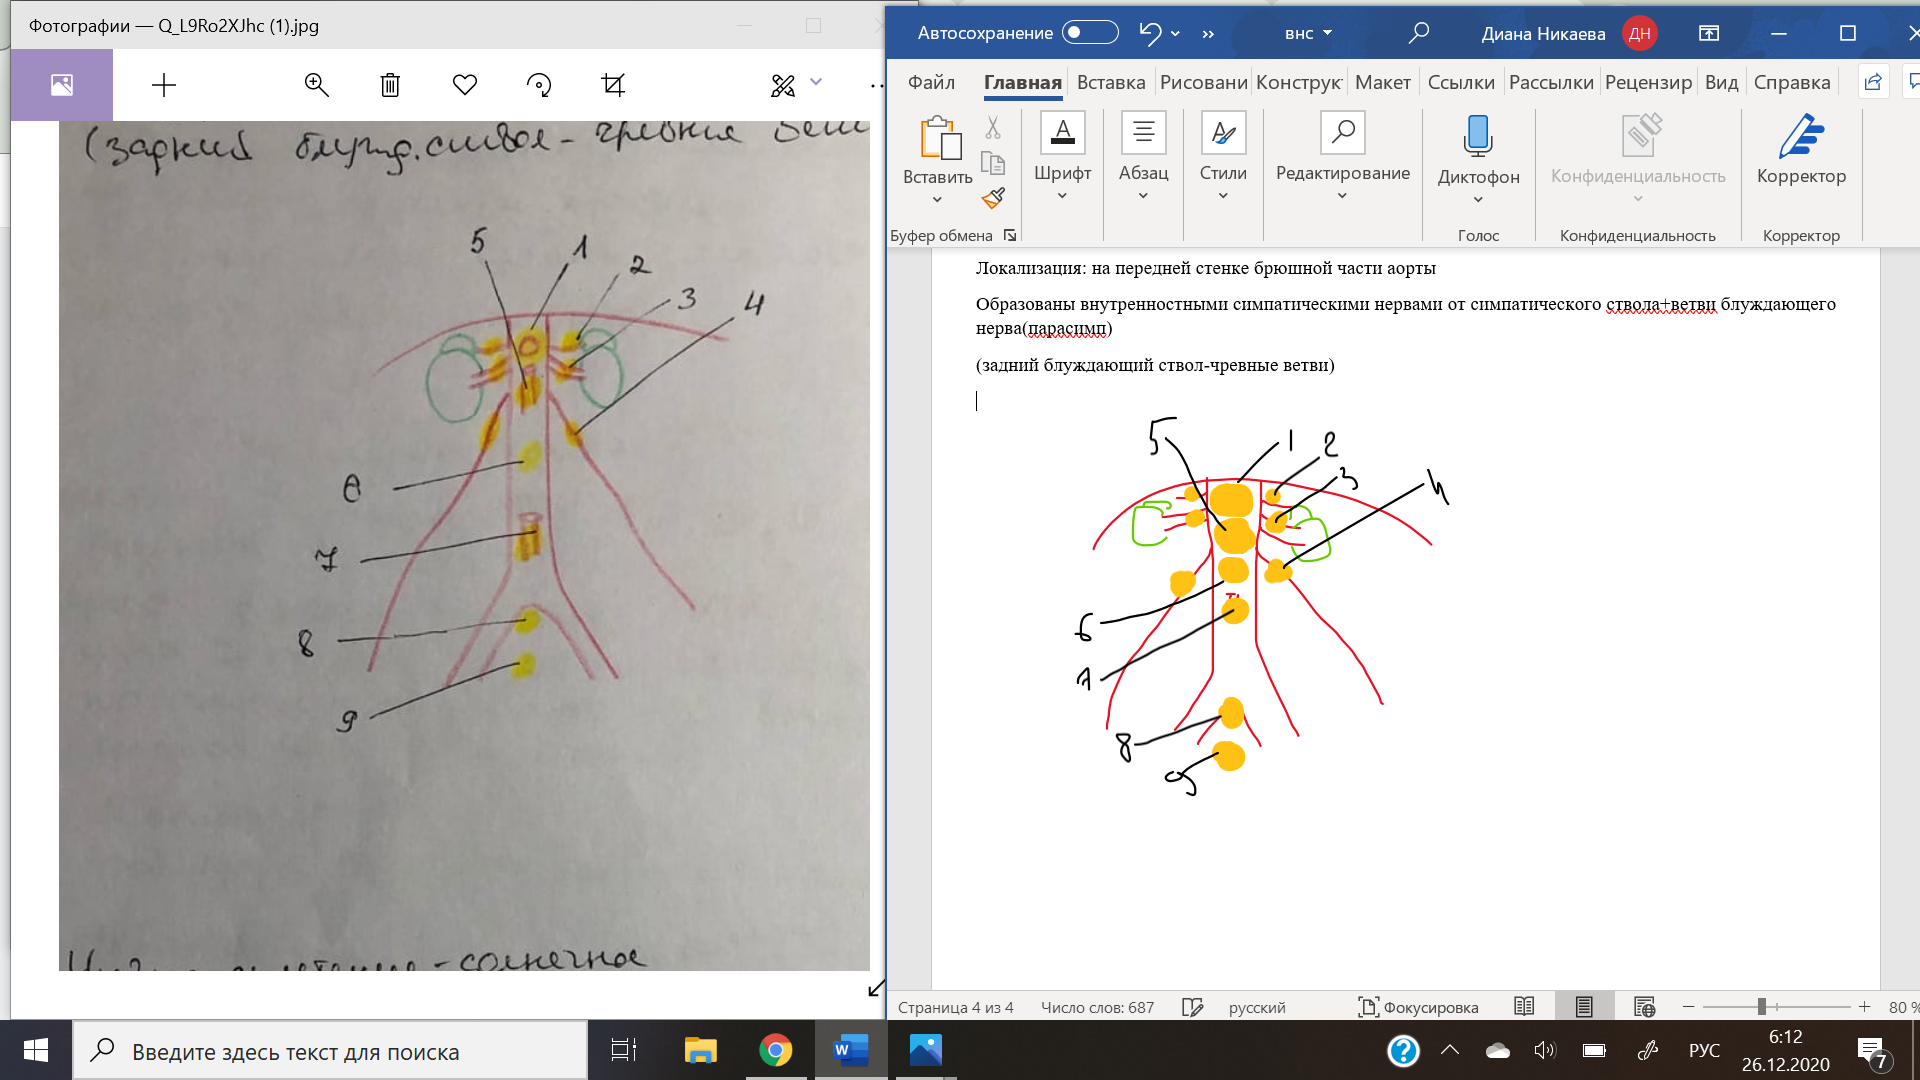
Task: Expand Quick Access toolbar overflow chevrons
Action: 1208,34
